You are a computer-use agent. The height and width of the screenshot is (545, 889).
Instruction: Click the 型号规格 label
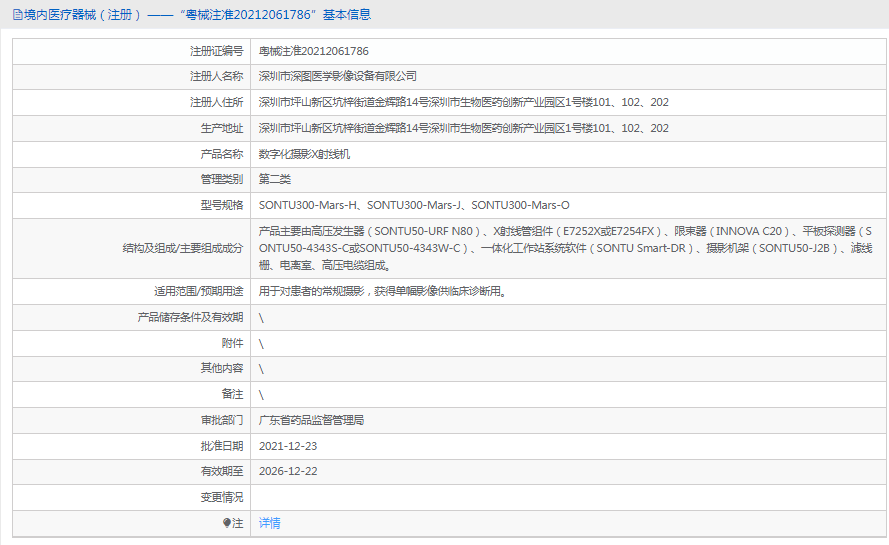click(222, 205)
